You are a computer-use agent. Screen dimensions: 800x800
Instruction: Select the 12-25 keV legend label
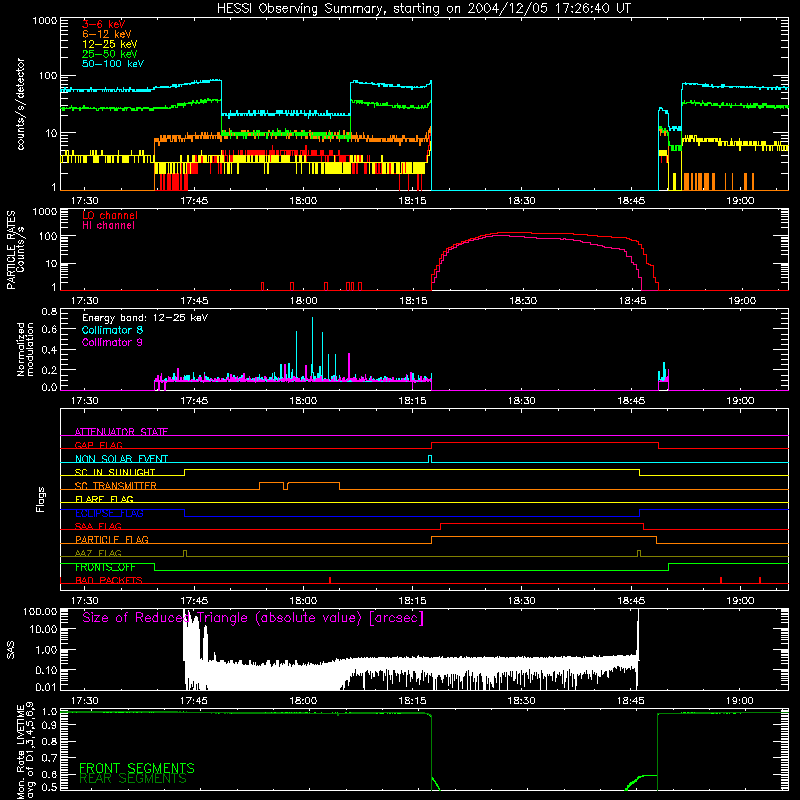pos(110,44)
